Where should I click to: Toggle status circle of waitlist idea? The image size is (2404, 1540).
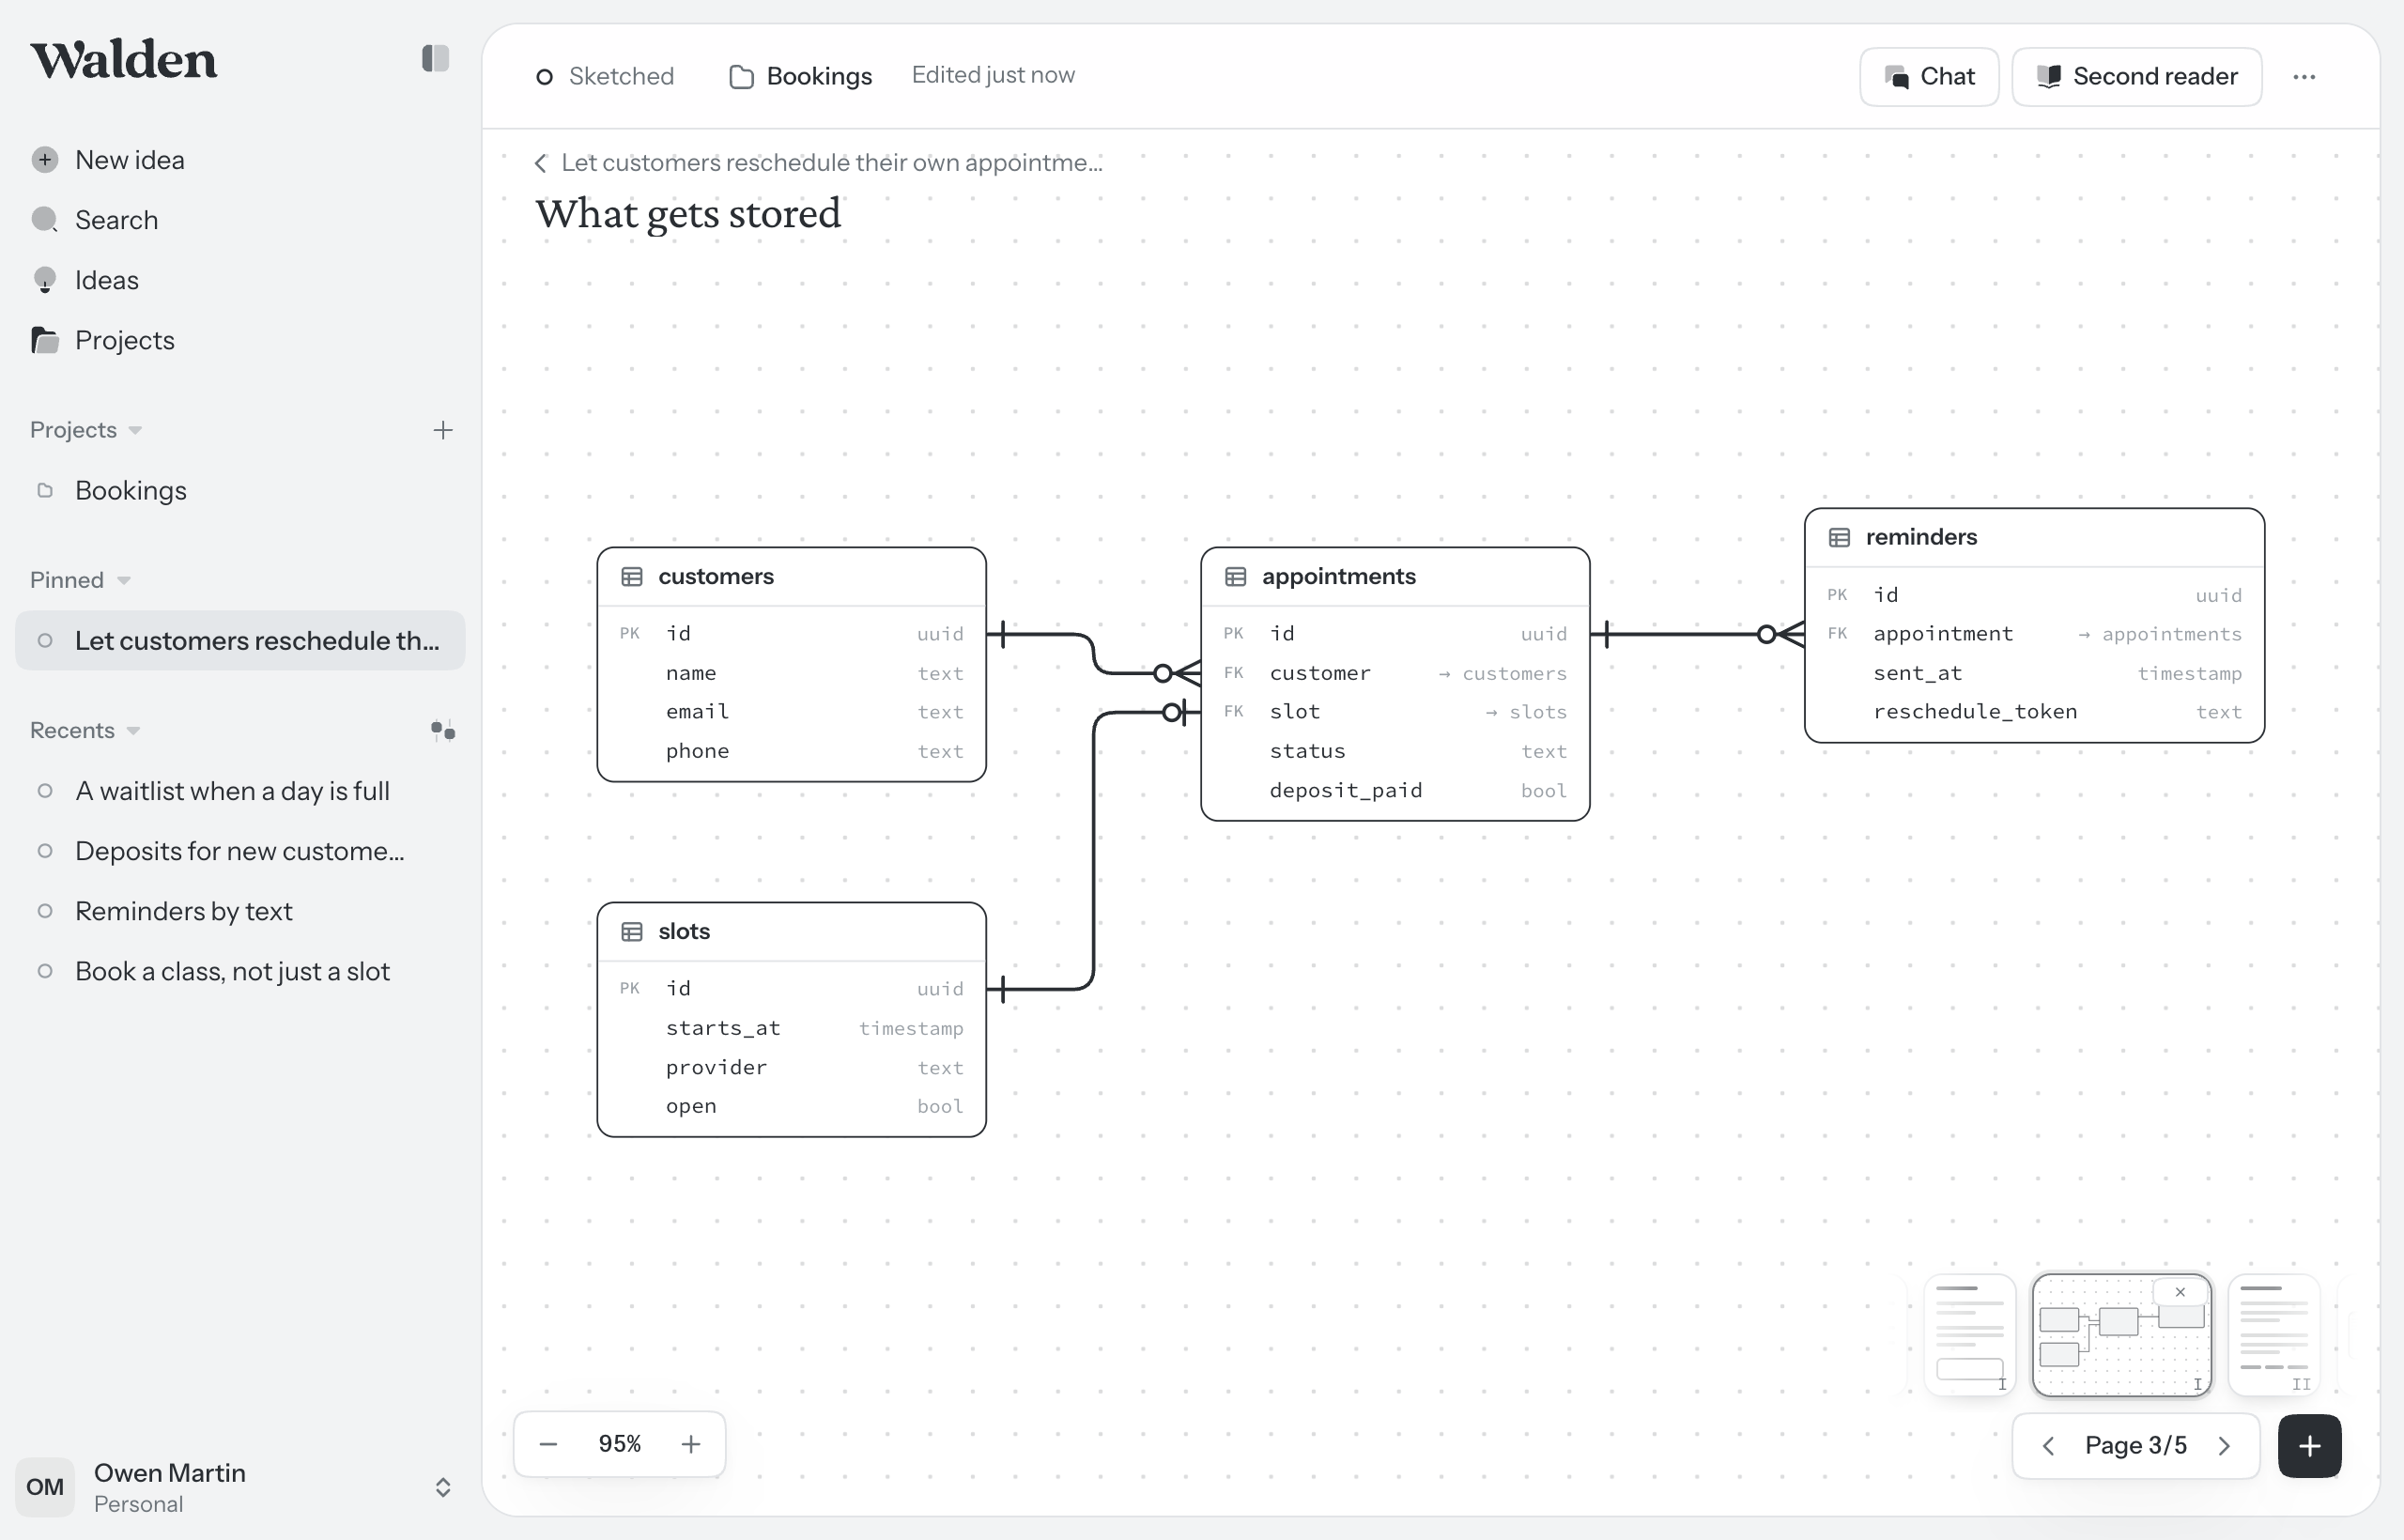click(x=45, y=791)
